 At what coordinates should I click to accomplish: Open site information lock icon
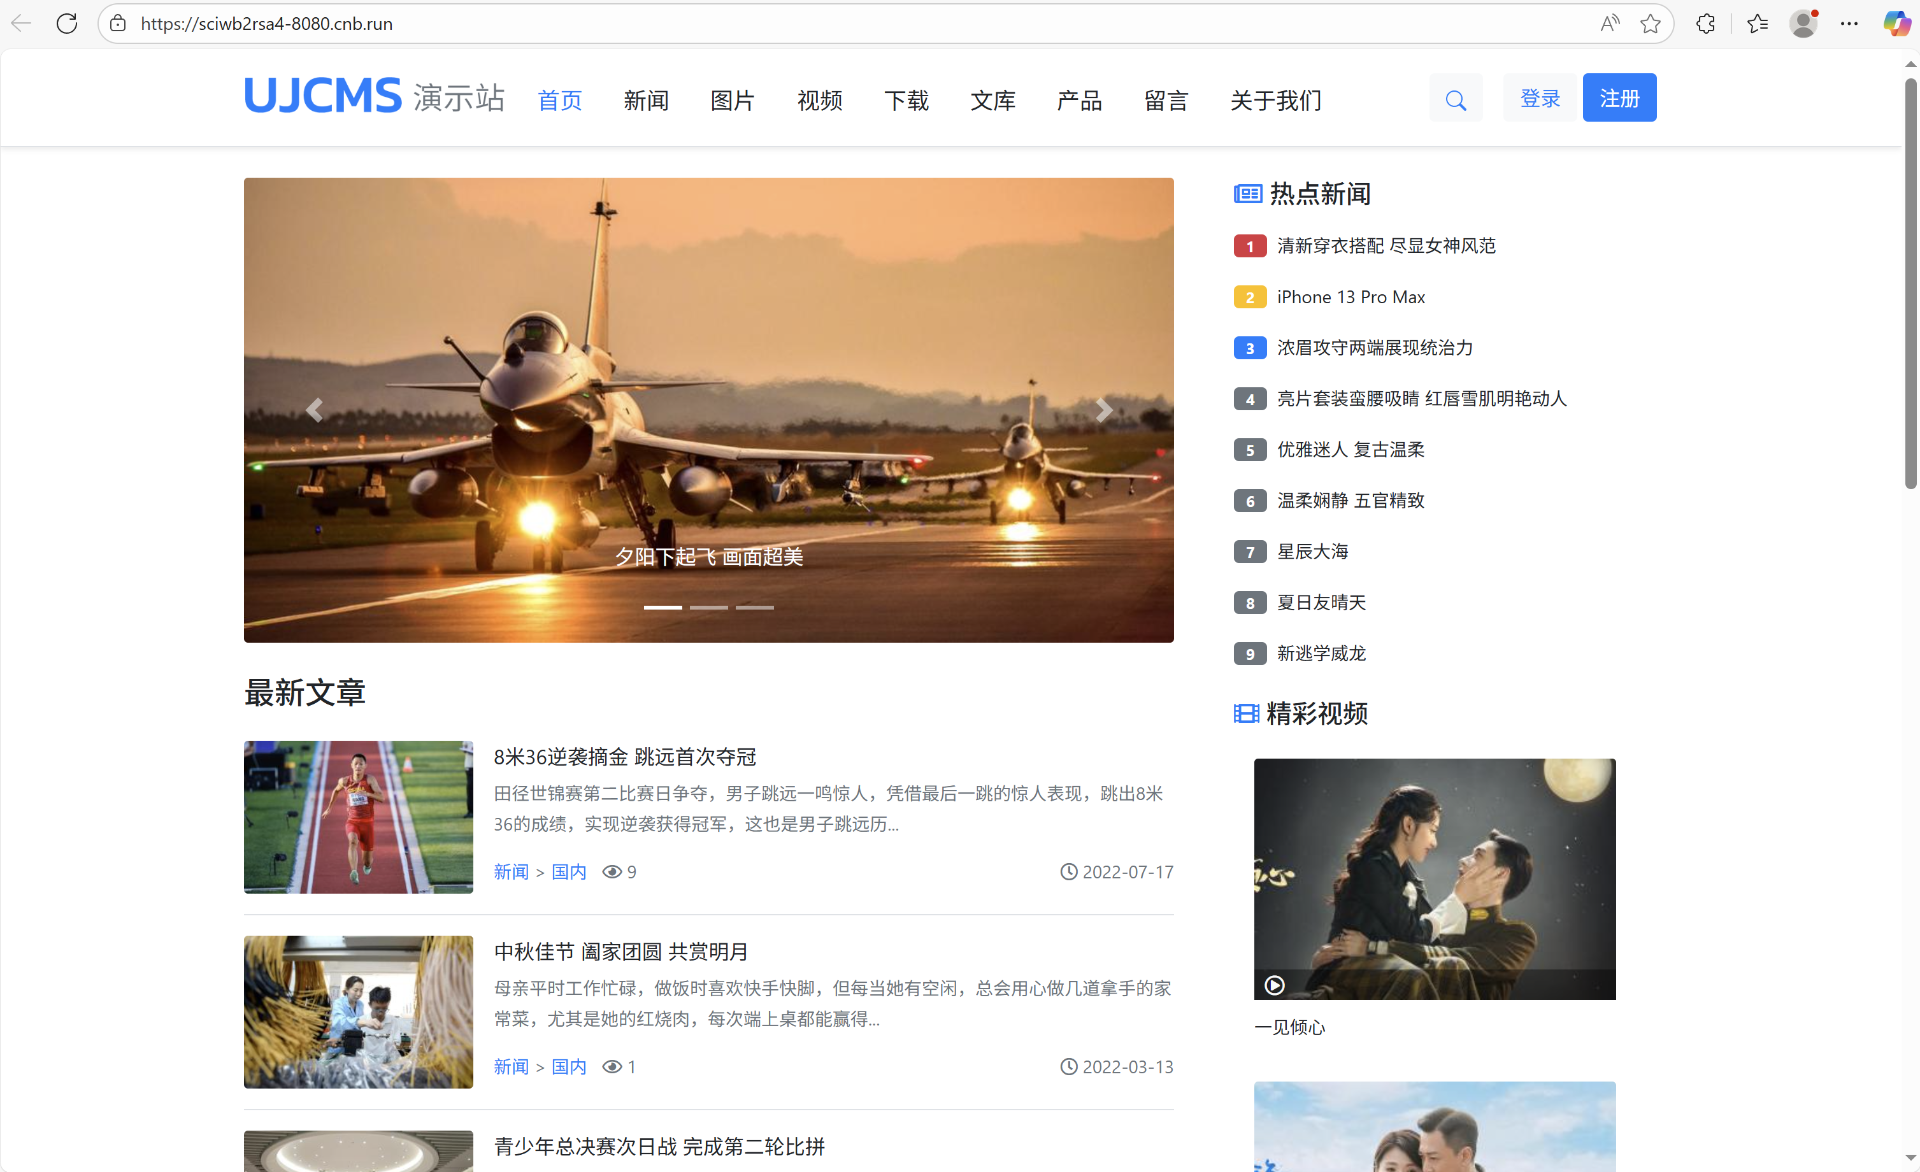point(118,23)
